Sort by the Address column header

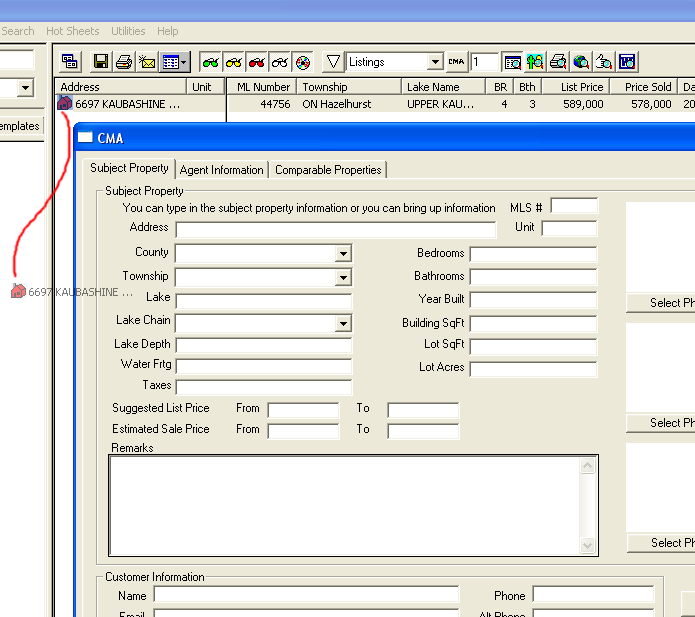click(121, 87)
